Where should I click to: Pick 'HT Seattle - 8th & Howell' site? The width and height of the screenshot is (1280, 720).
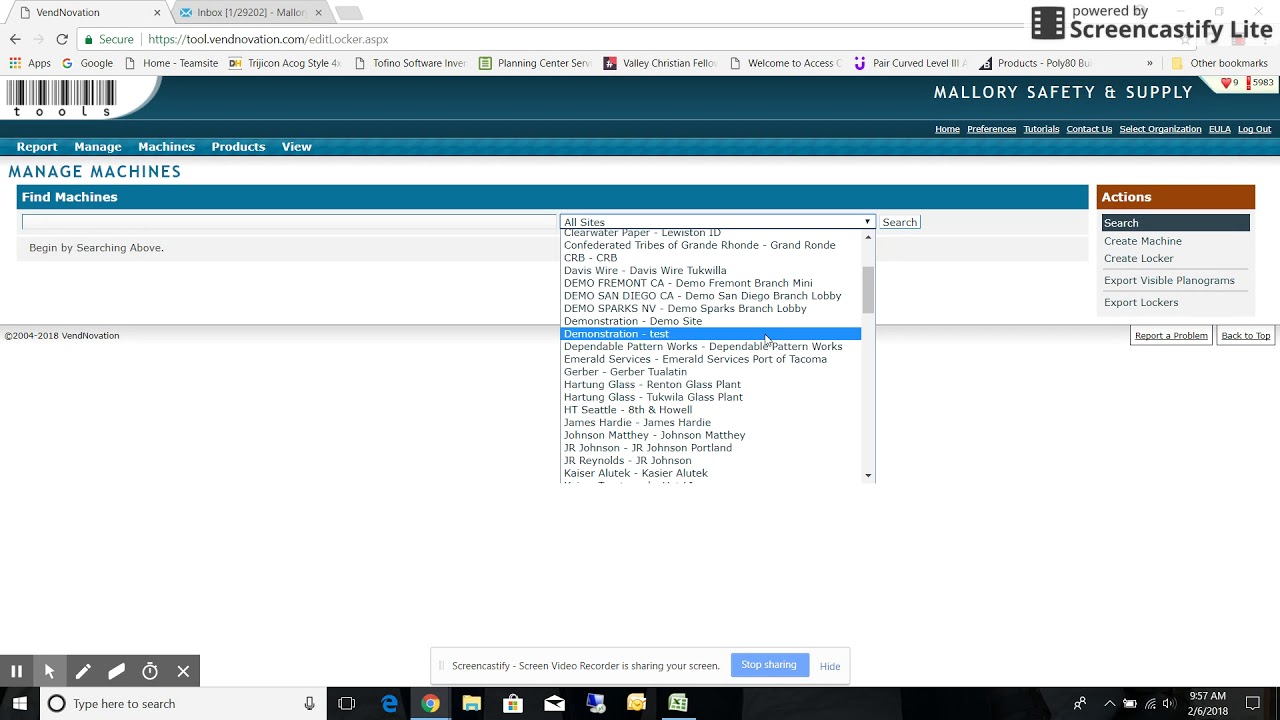click(710, 410)
